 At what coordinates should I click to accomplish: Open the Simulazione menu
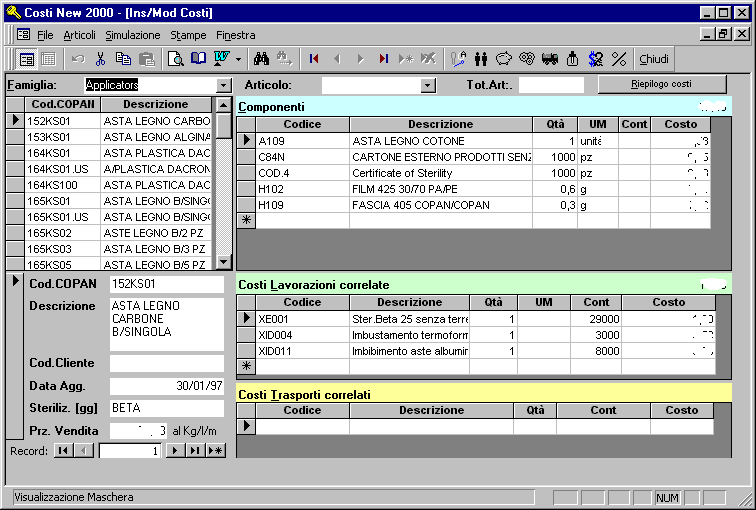coord(133,35)
